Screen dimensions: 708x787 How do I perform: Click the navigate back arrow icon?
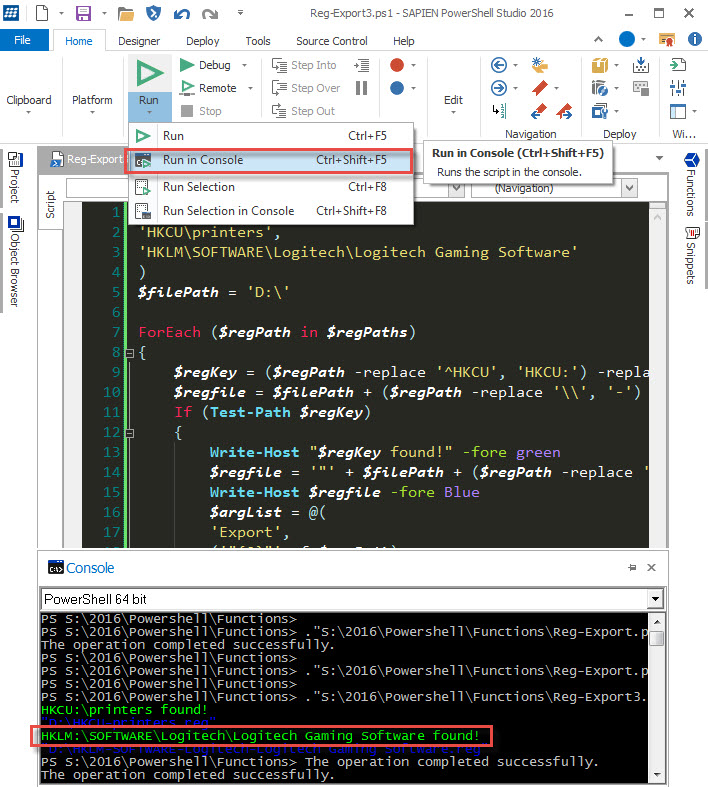pyautogui.click(x=498, y=65)
